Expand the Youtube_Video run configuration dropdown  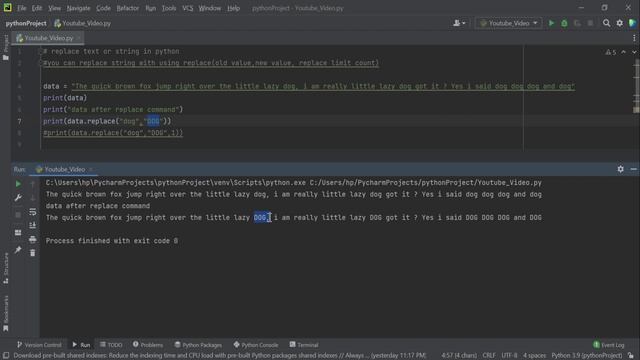coord(509,23)
